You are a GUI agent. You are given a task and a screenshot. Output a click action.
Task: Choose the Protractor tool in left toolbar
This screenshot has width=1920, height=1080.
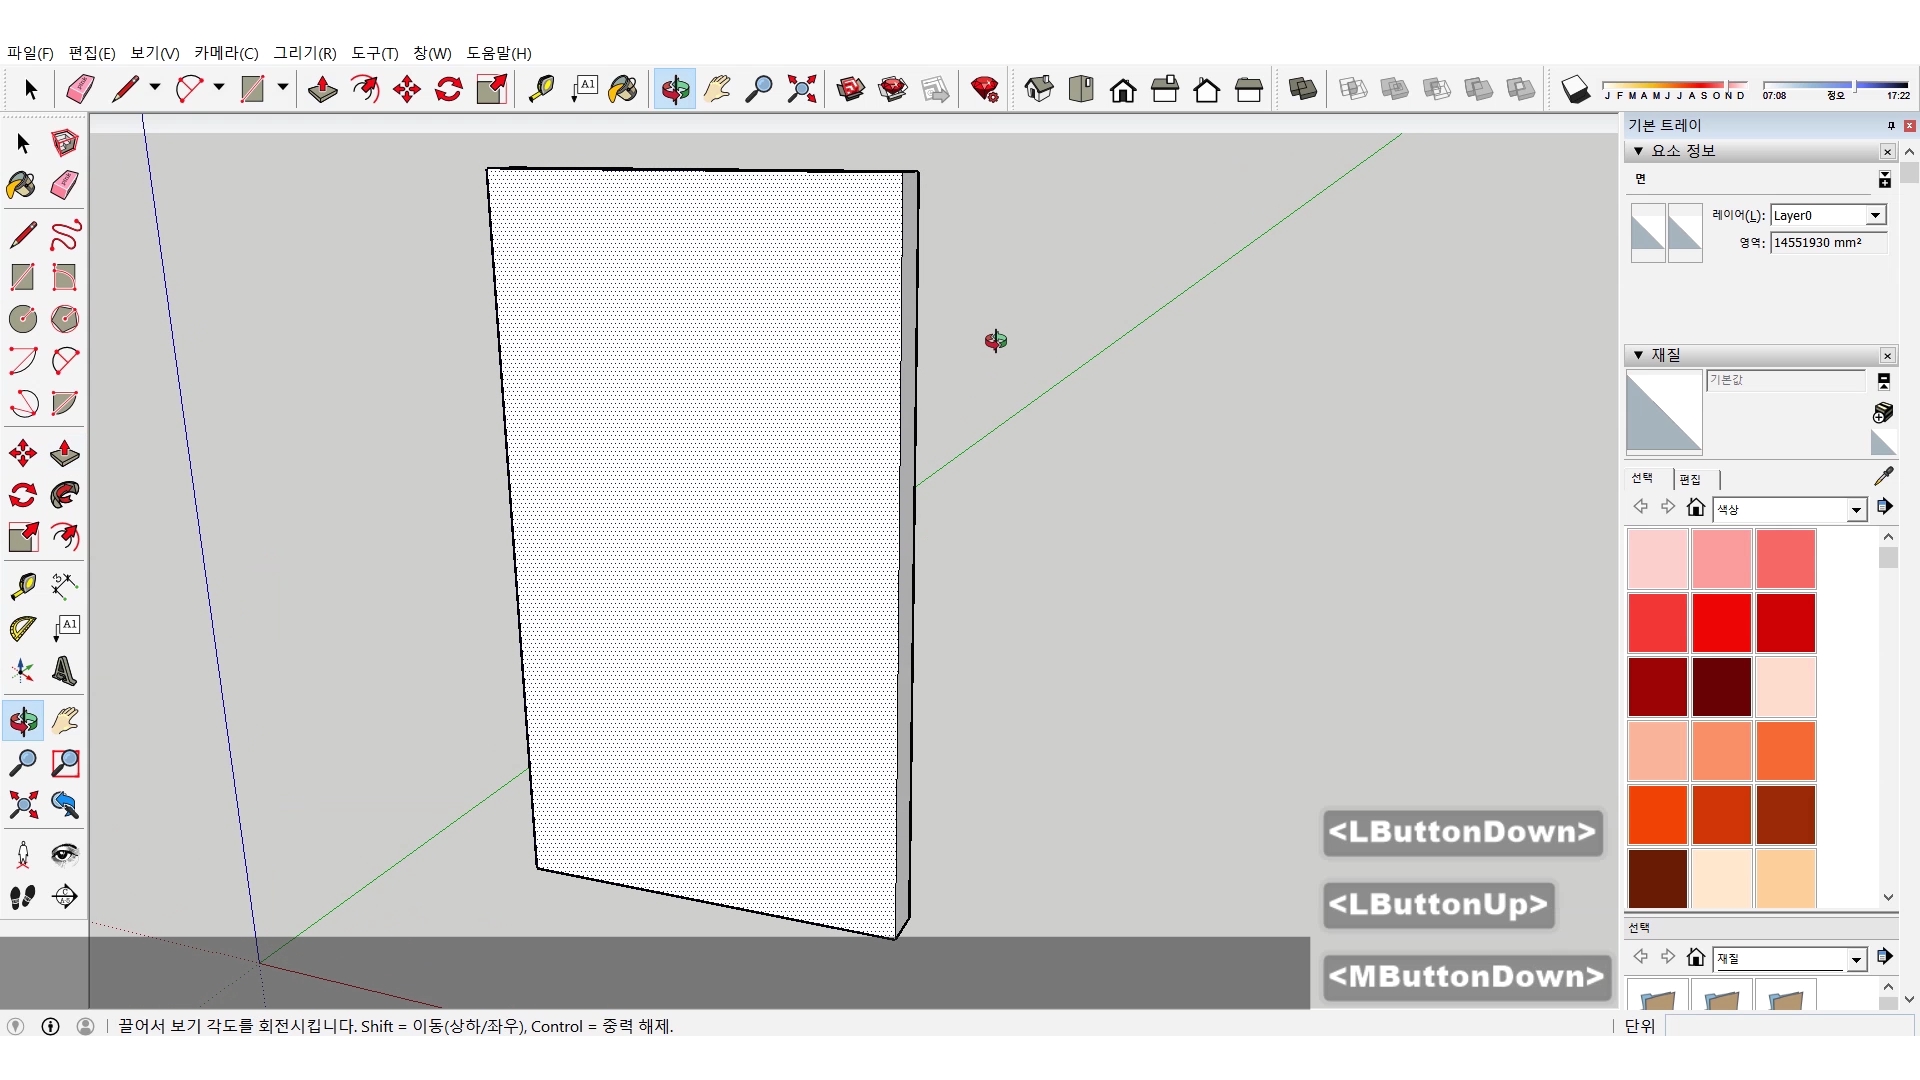click(x=22, y=628)
